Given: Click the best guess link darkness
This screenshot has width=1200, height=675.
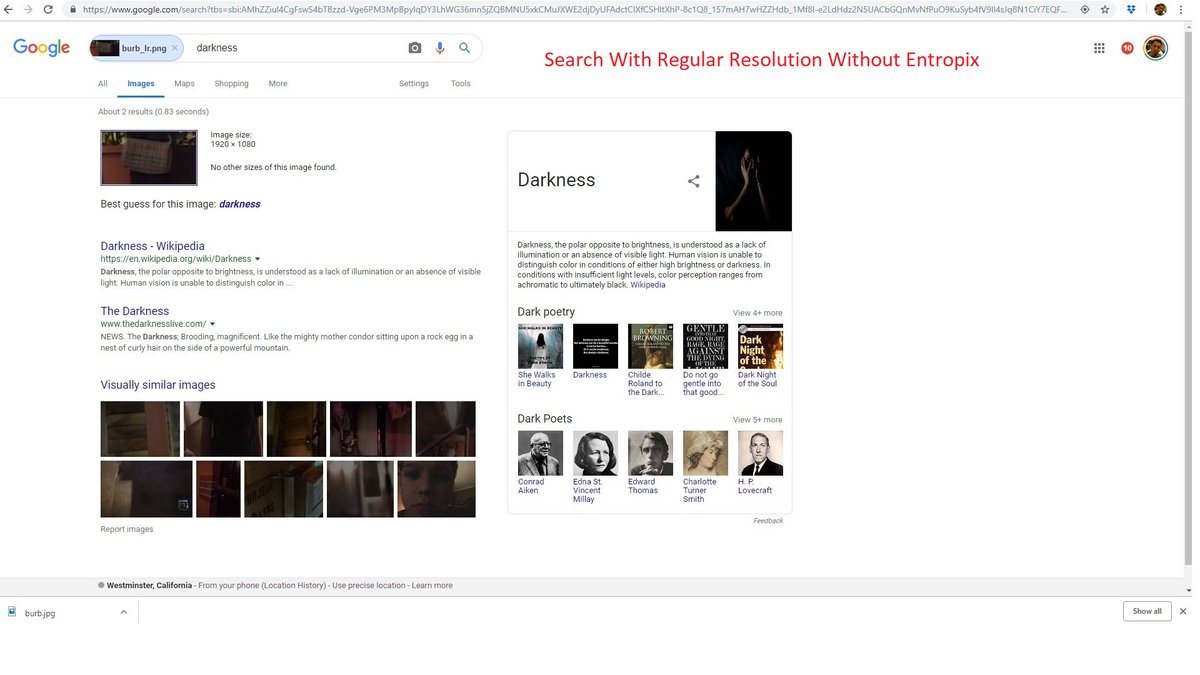Looking at the screenshot, I should [x=240, y=204].
